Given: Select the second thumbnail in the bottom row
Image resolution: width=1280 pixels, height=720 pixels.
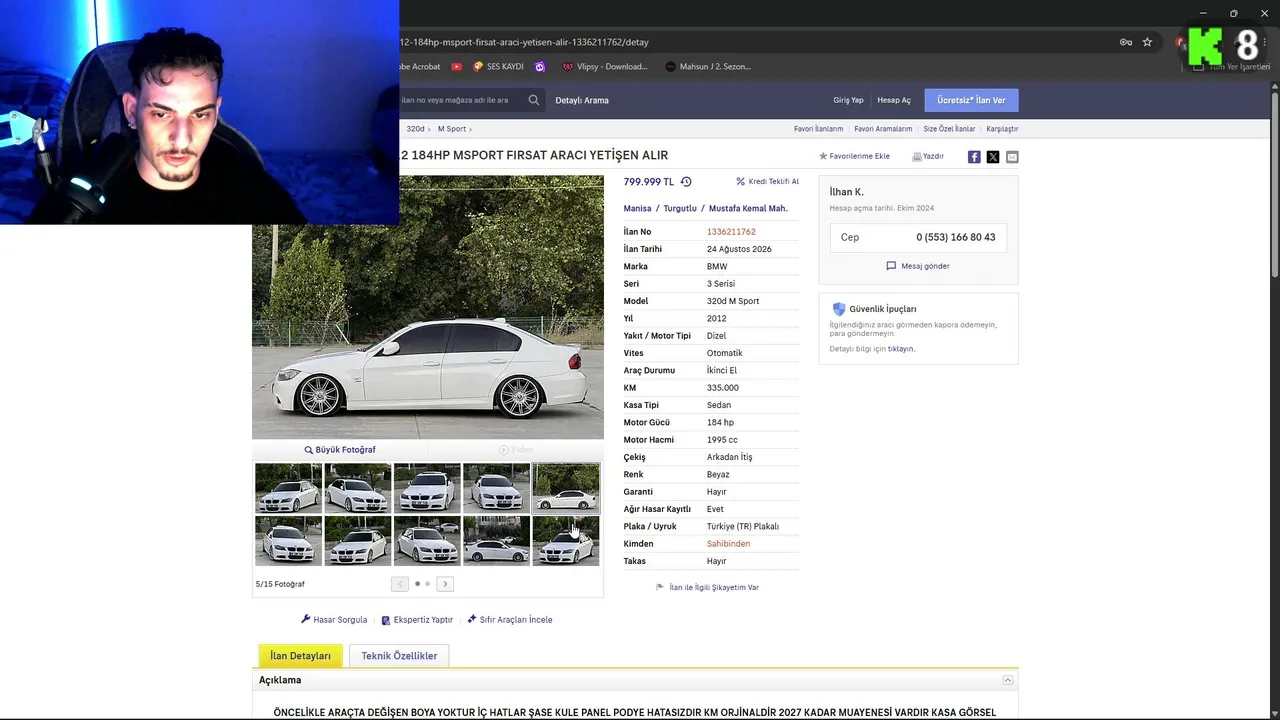Looking at the screenshot, I should 358,541.
